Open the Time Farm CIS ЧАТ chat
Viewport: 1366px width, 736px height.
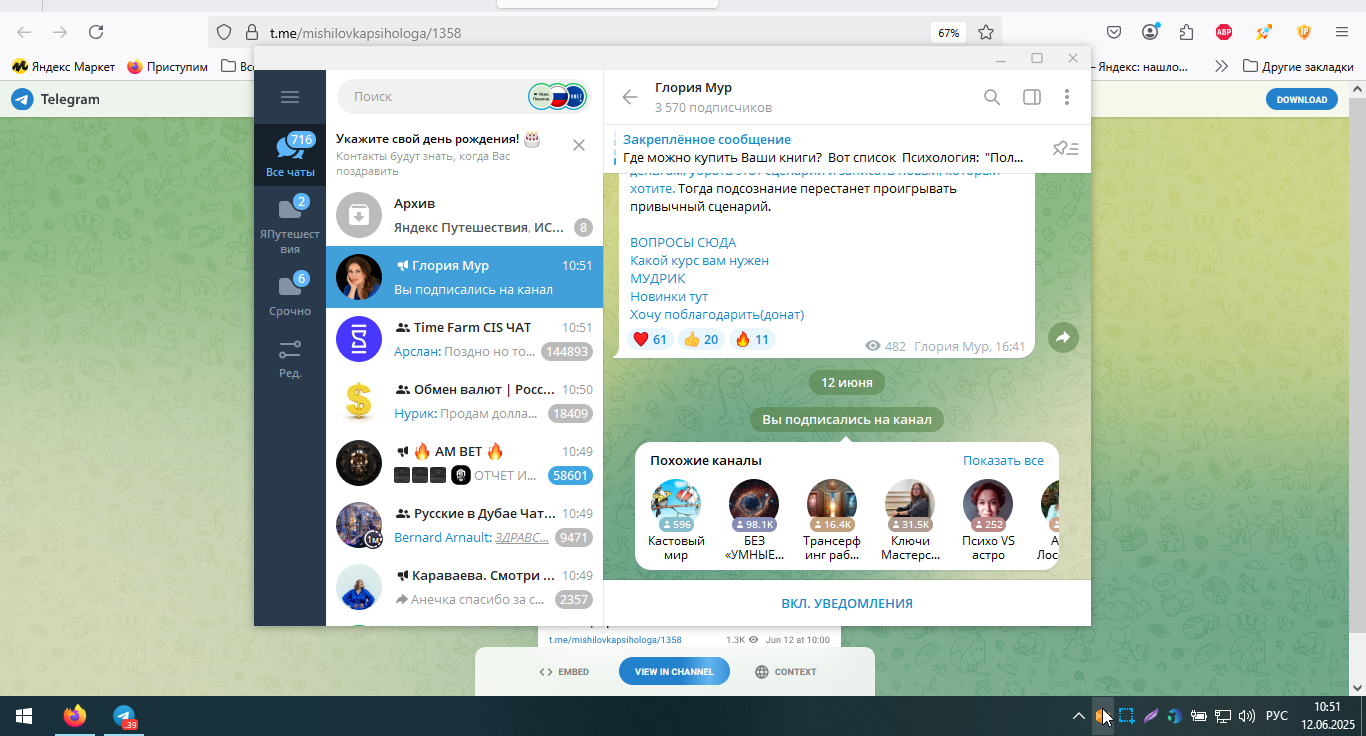[x=465, y=339]
